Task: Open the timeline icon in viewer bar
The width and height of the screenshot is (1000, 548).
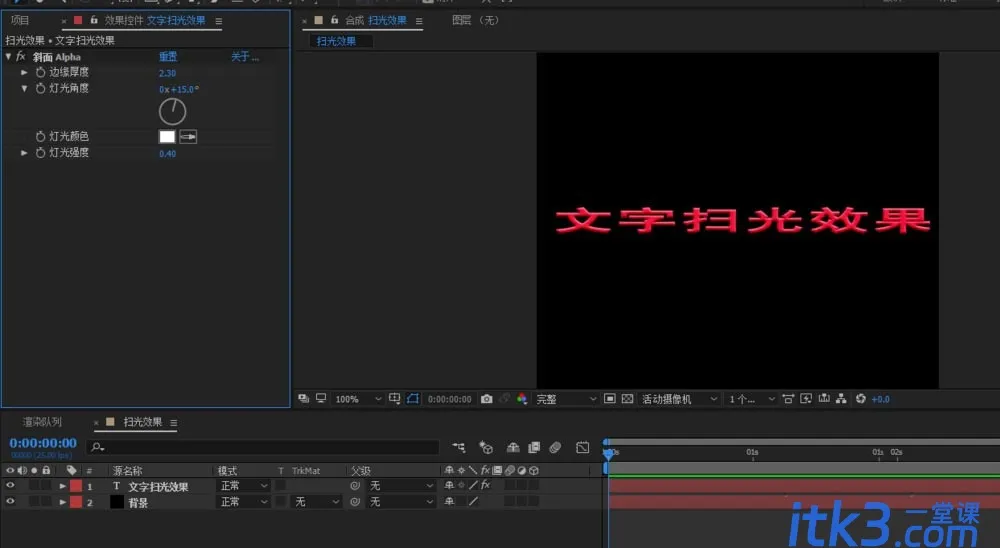Action: [824, 399]
